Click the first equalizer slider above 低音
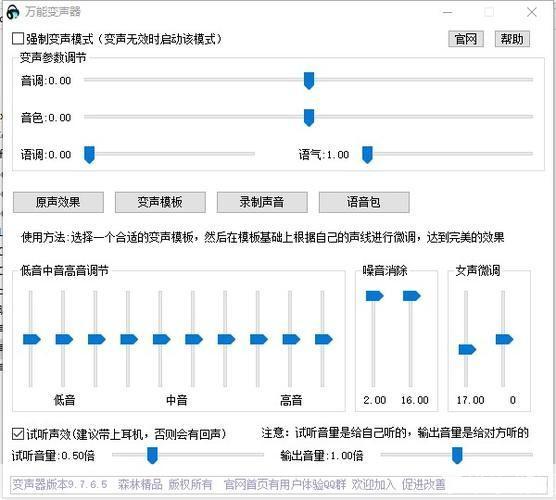Viewport: 556px width, 500px height. 32,339
